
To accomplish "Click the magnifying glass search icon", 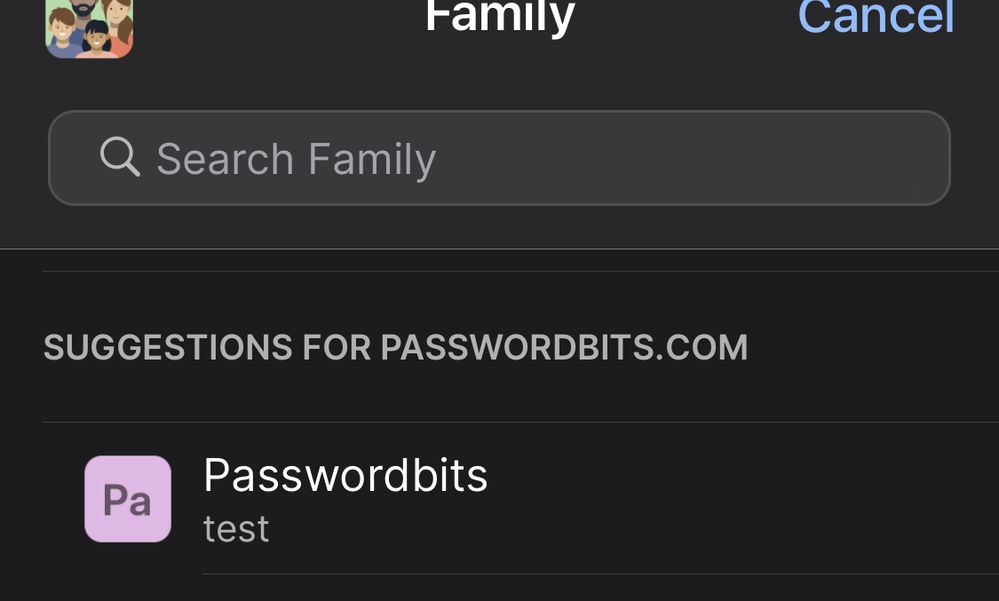I will click(x=119, y=157).
